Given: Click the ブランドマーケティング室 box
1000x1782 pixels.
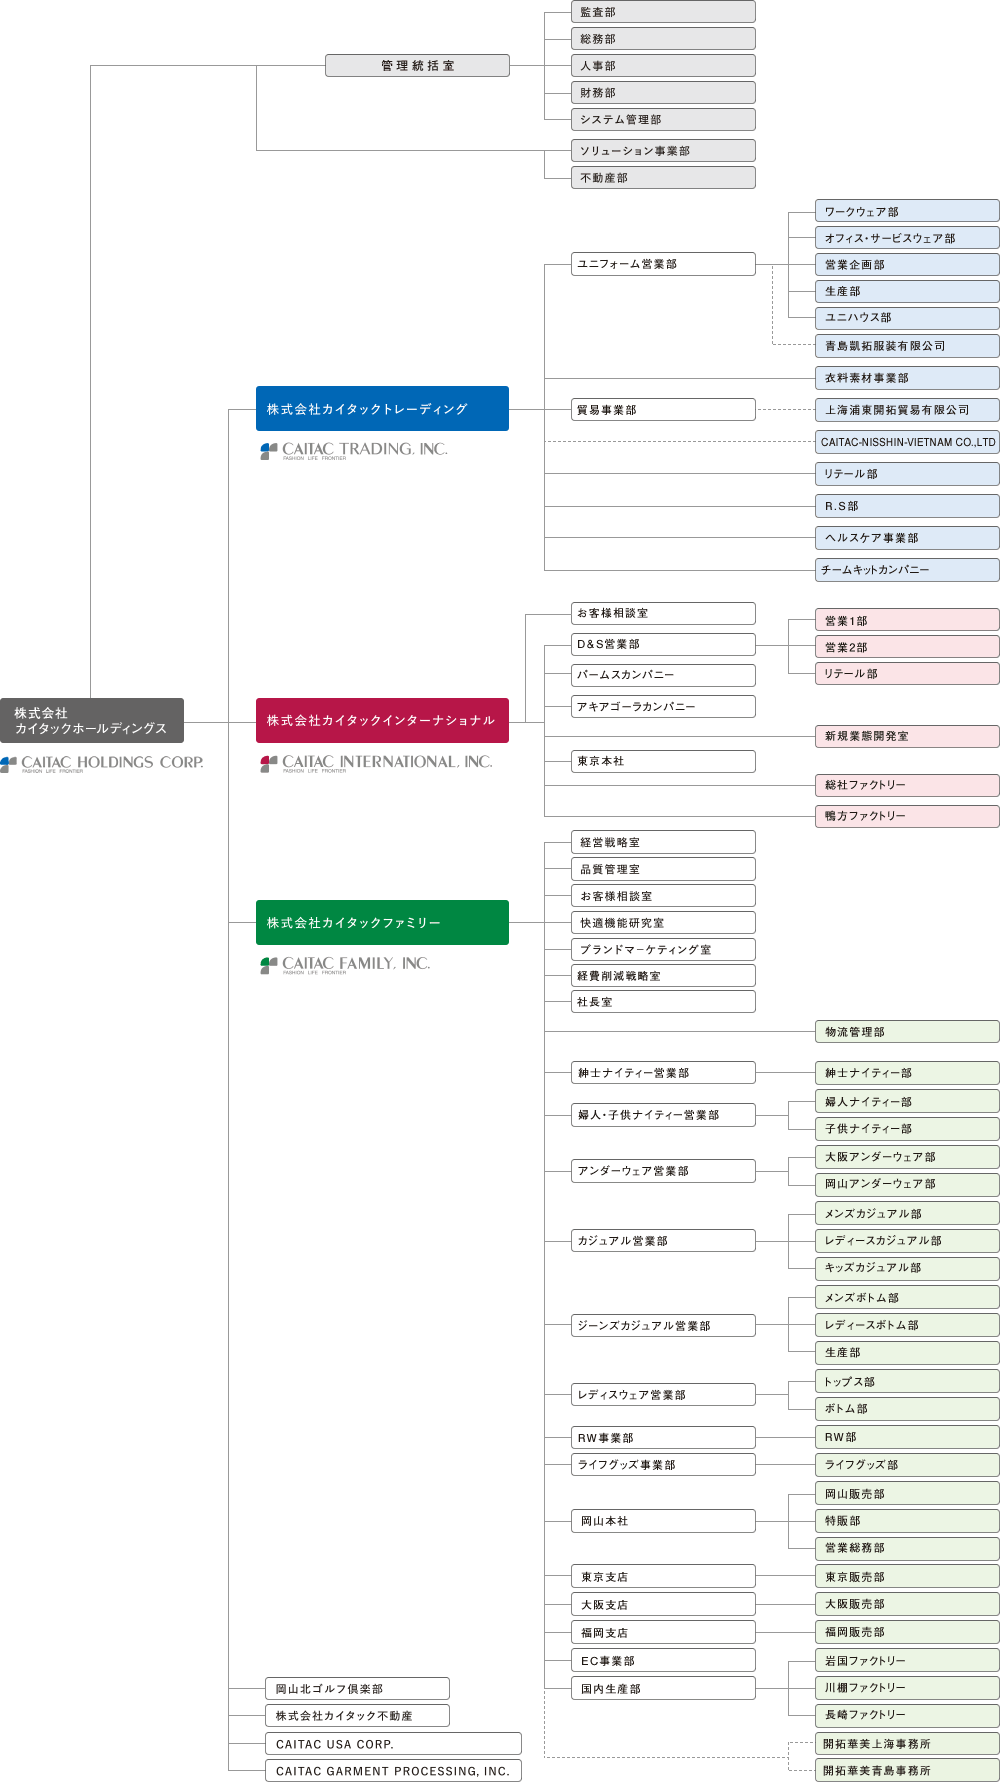Looking at the screenshot, I should pyautogui.click(x=663, y=949).
